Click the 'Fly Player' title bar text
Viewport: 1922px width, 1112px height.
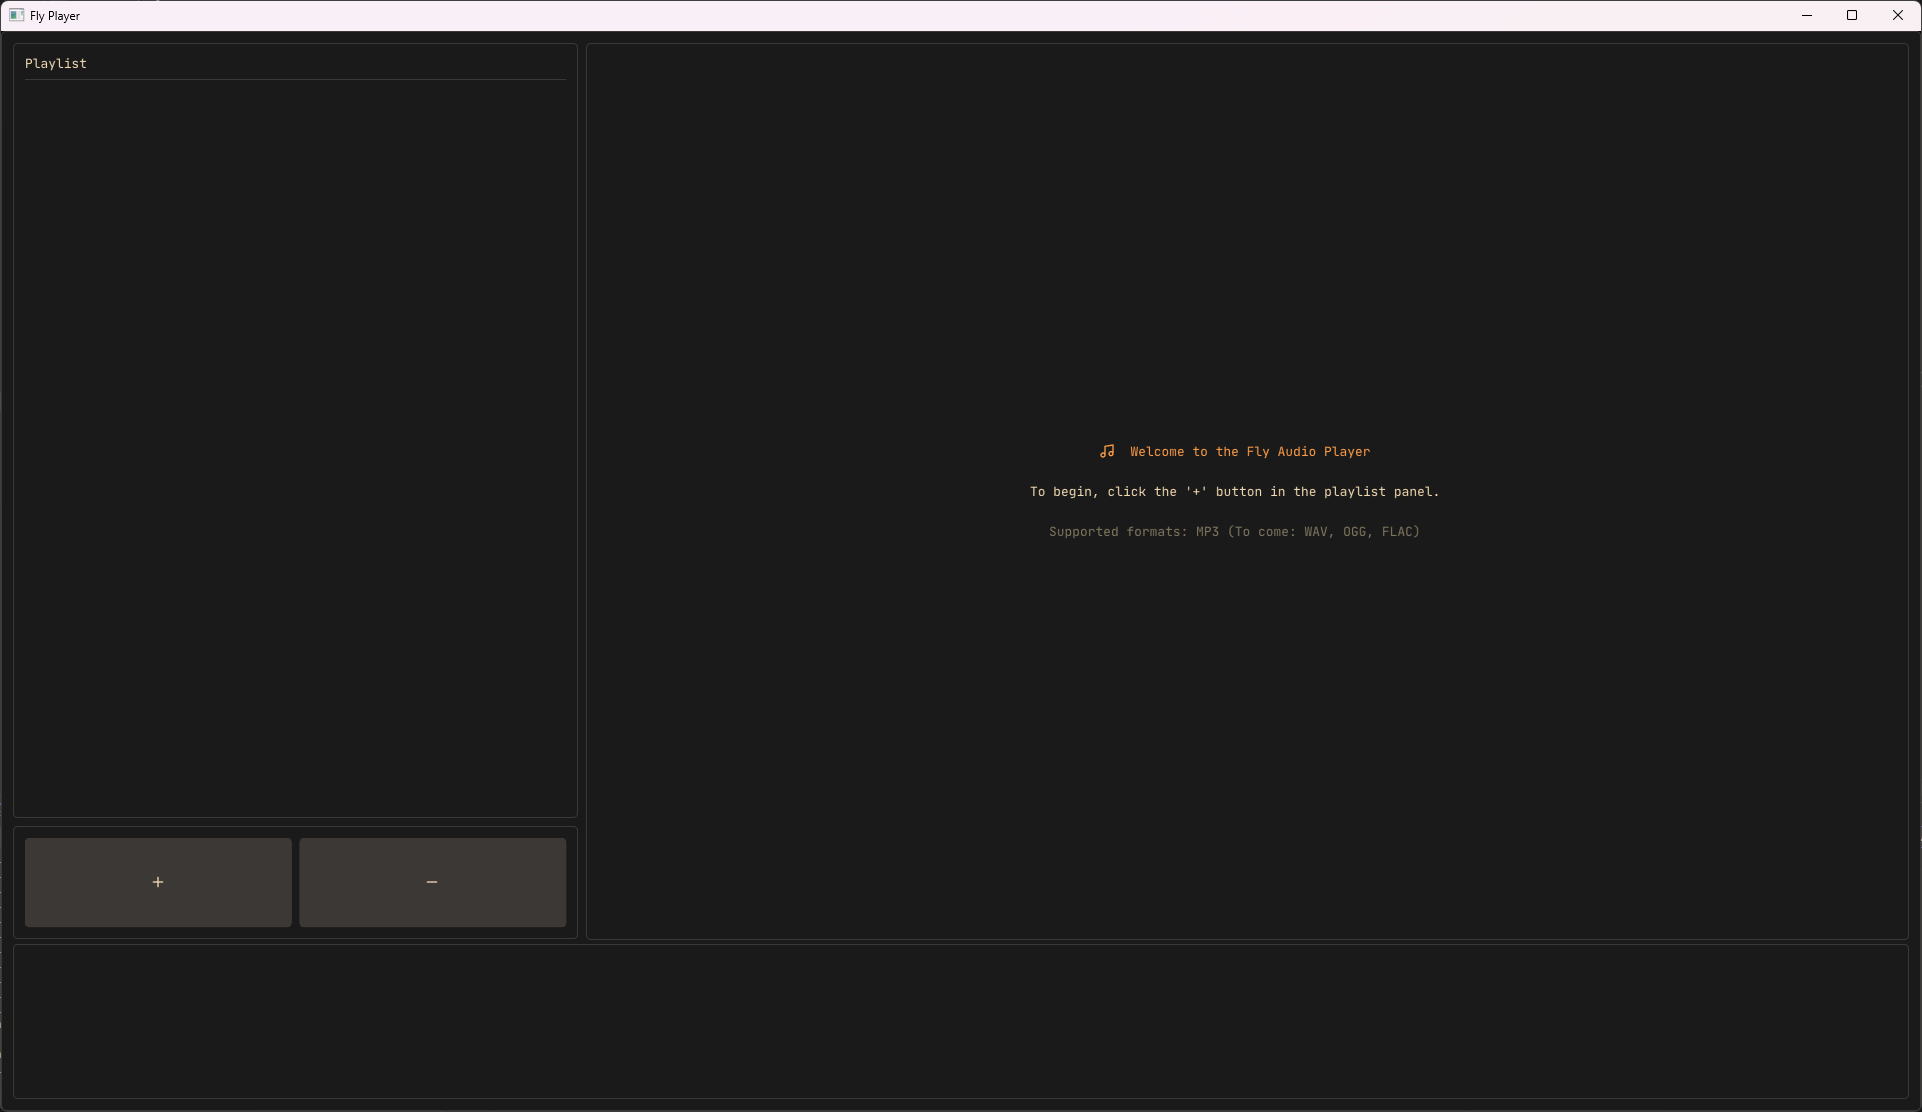coord(55,16)
